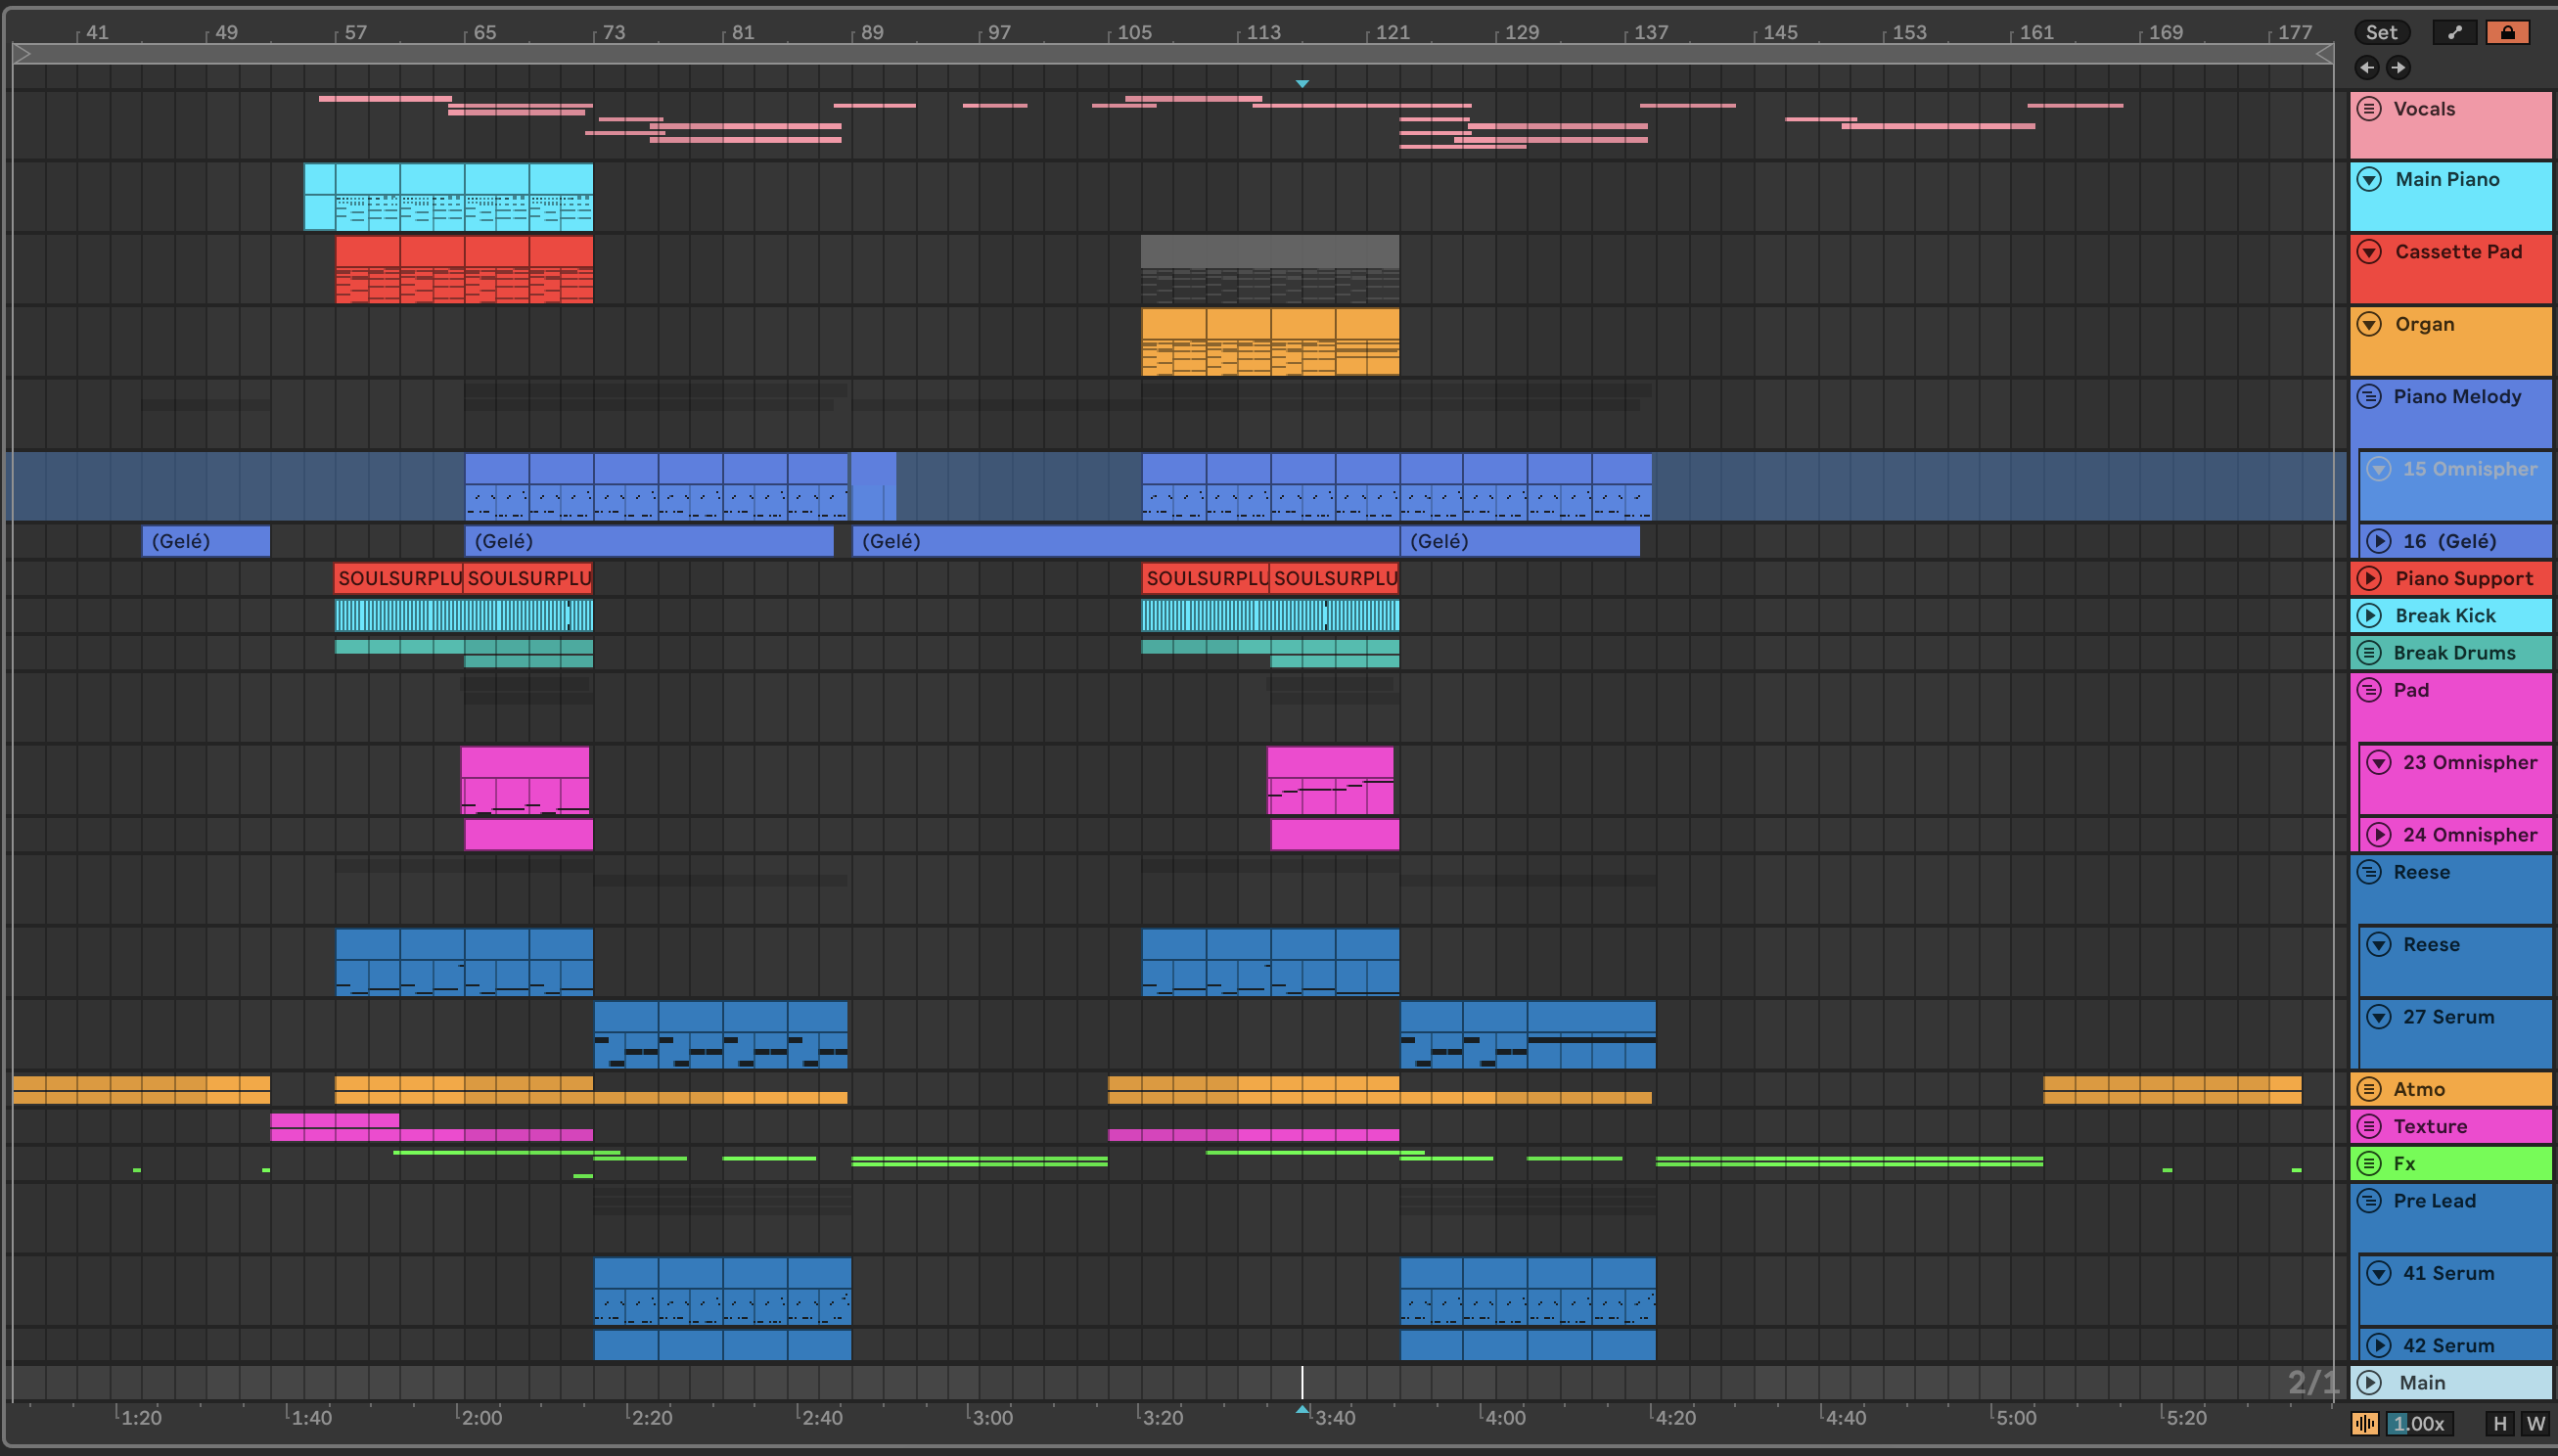Screen dimensions: 2558x1456
Task: Toggle the orange waveform zoom icon
Action: point(2365,1424)
